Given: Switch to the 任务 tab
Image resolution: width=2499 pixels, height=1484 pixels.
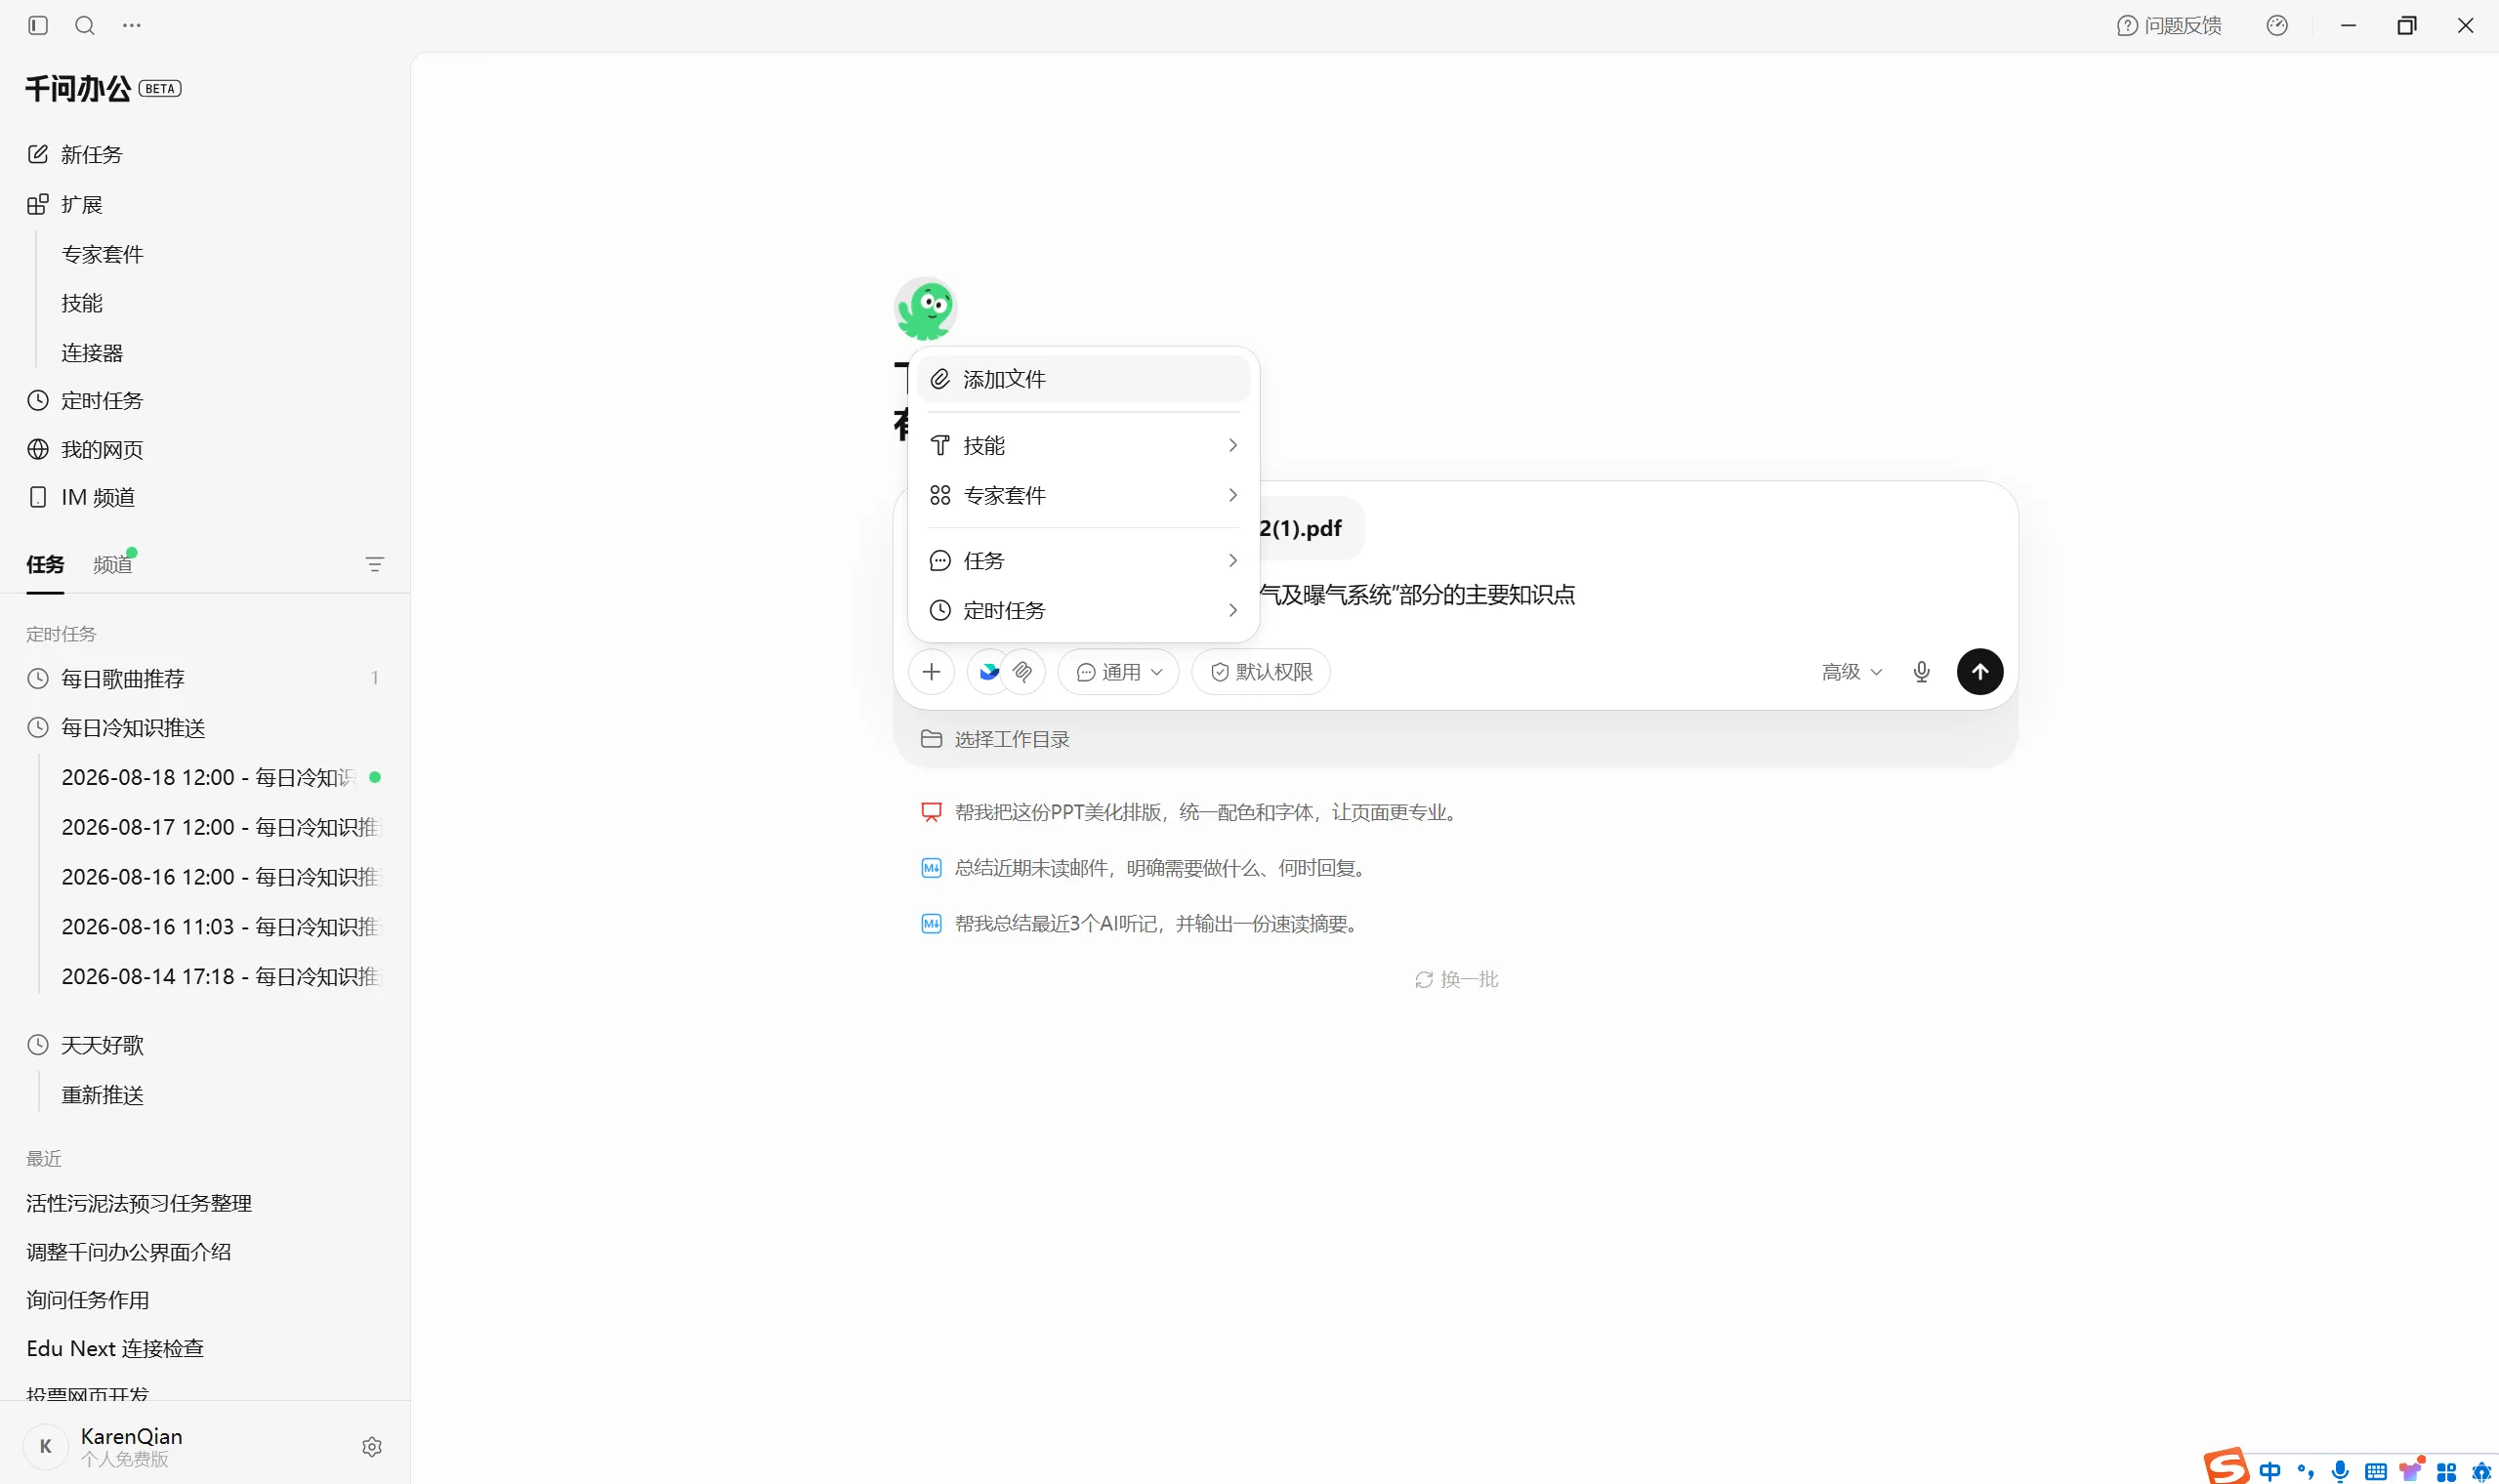Looking at the screenshot, I should (45, 564).
